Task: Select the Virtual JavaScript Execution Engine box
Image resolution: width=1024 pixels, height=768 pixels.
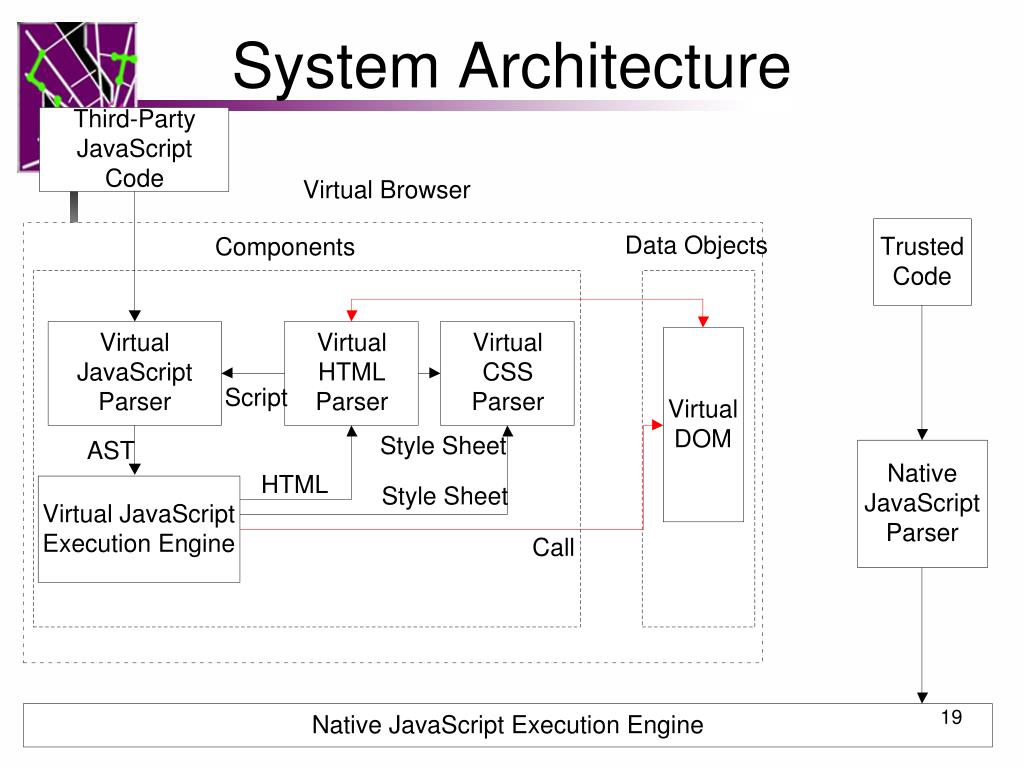Action: 139,529
